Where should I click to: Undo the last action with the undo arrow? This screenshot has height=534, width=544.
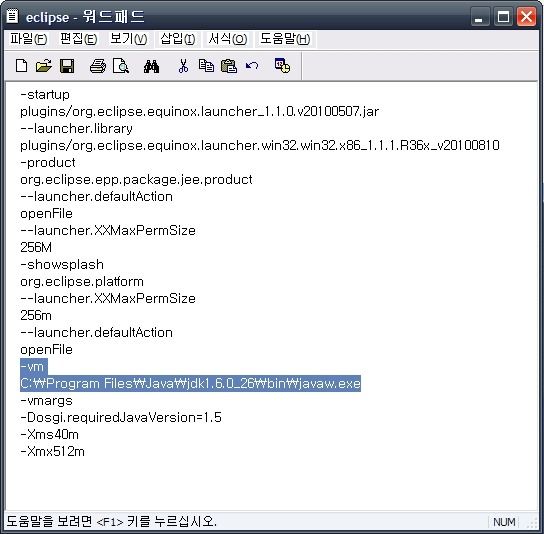pyautogui.click(x=252, y=65)
